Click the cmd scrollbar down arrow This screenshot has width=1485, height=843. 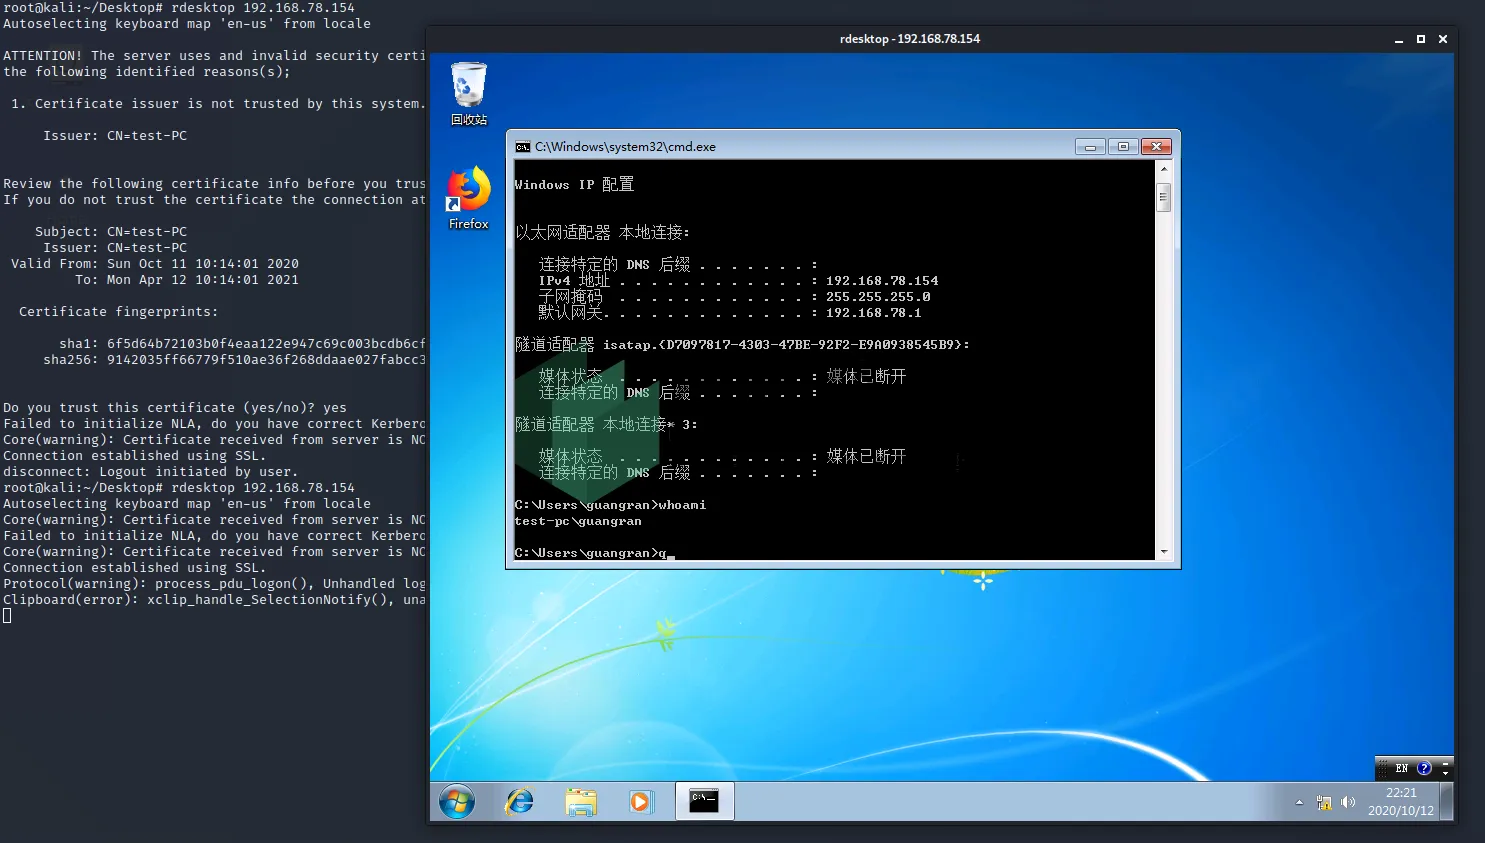pos(1164,552)
